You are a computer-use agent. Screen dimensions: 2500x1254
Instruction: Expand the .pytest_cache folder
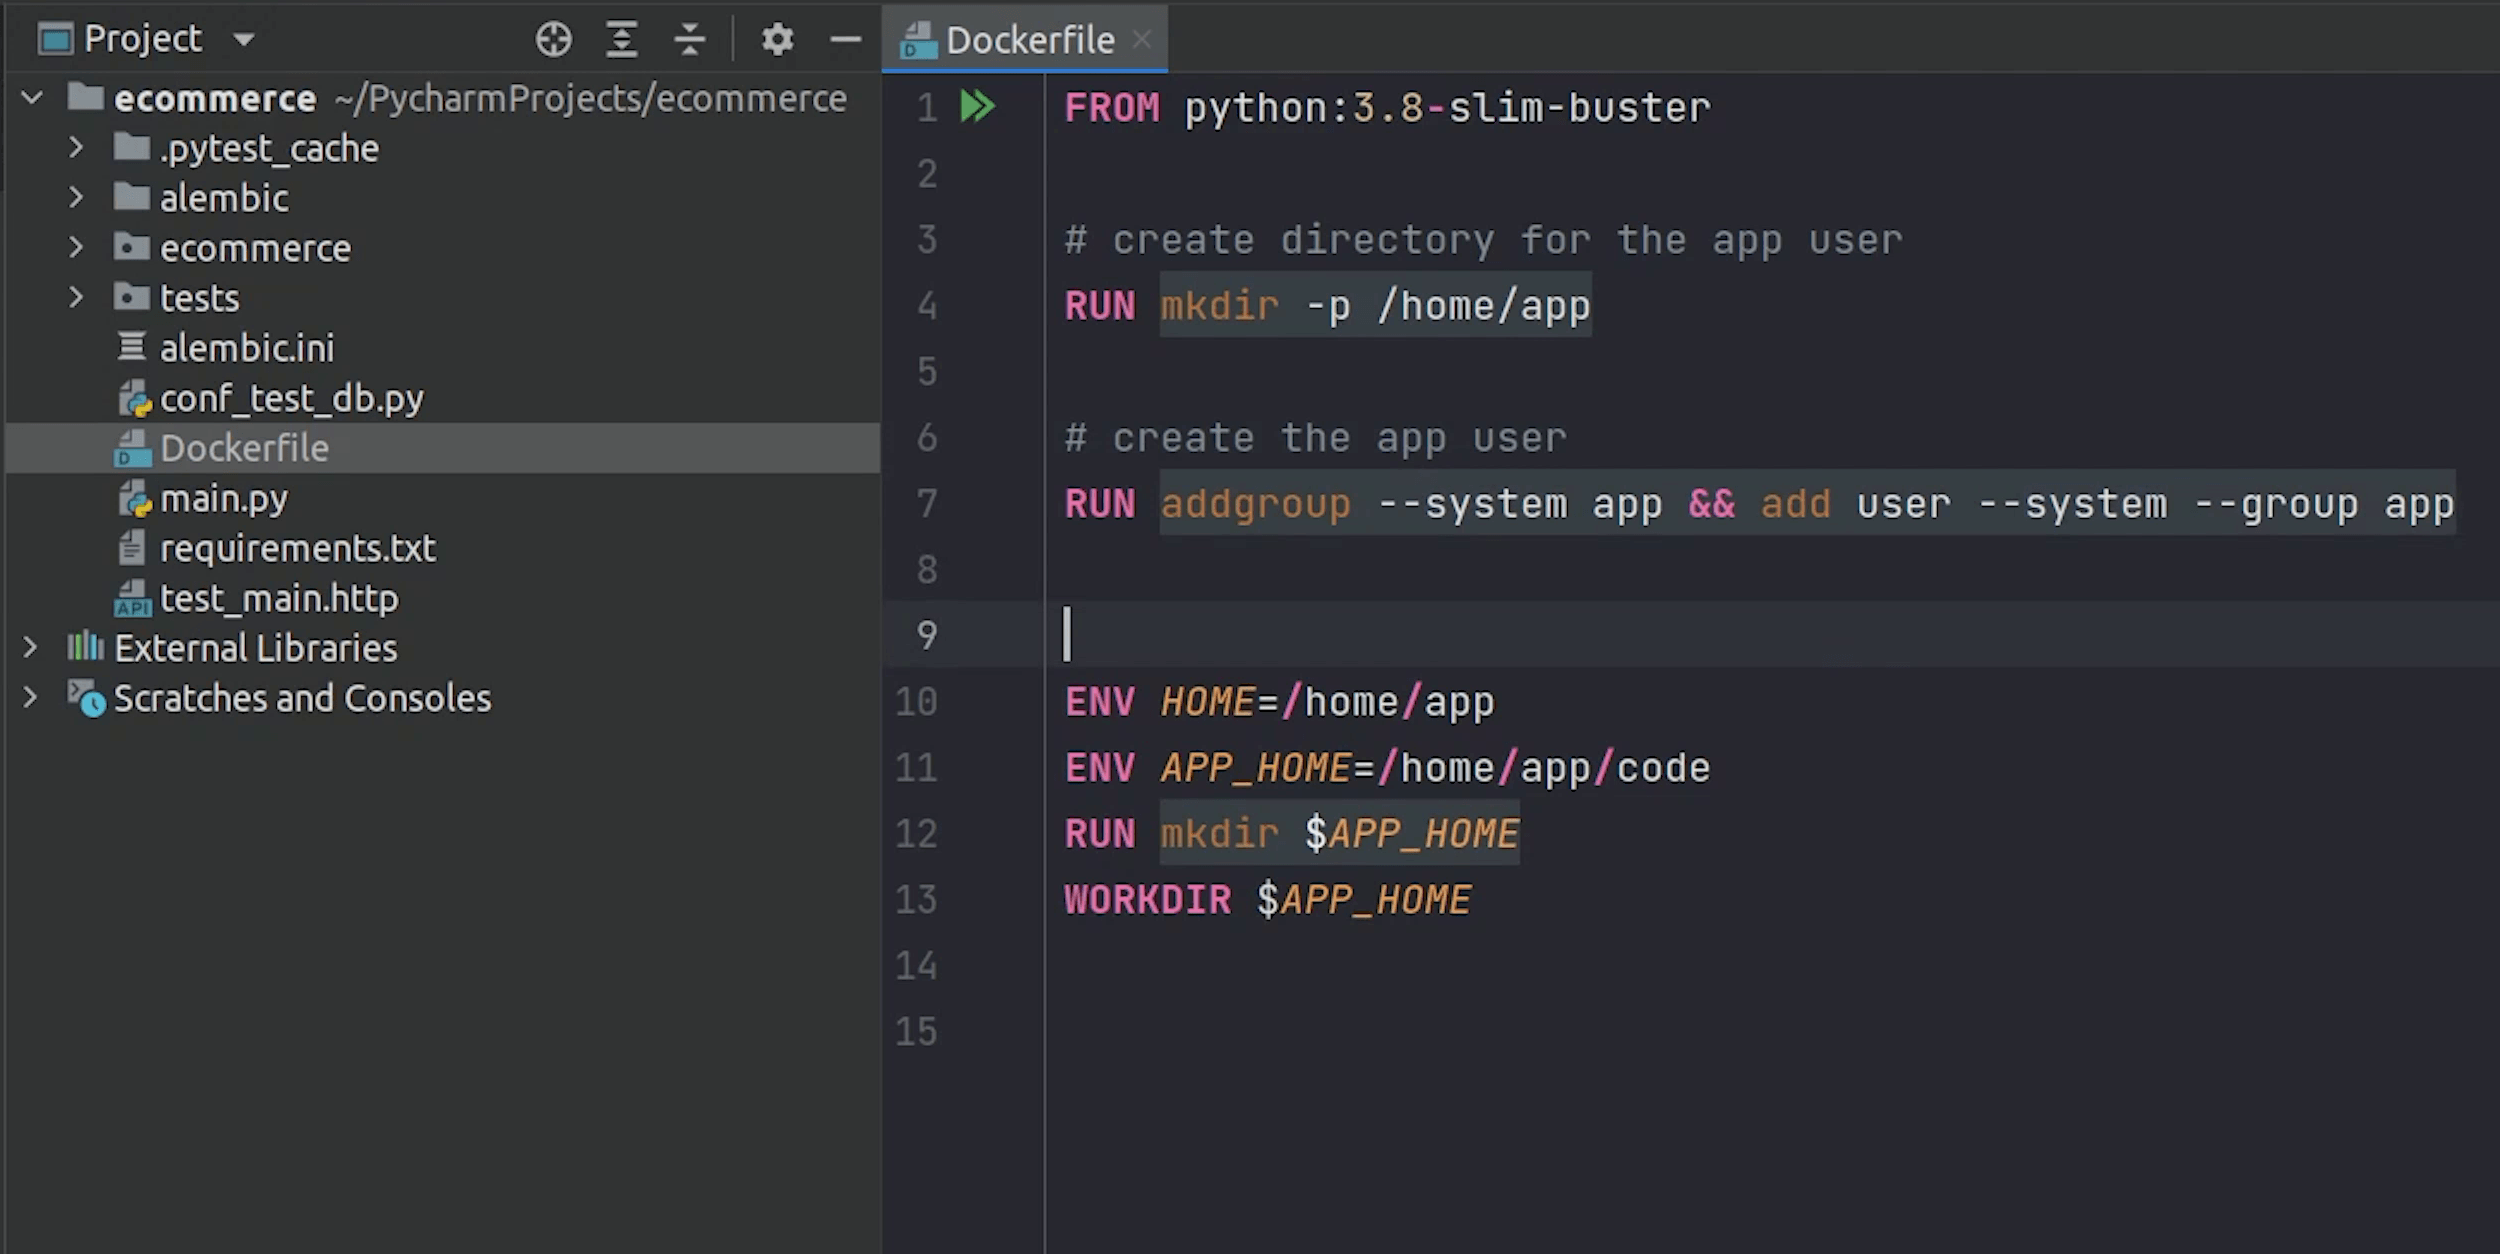pos(76,148)
